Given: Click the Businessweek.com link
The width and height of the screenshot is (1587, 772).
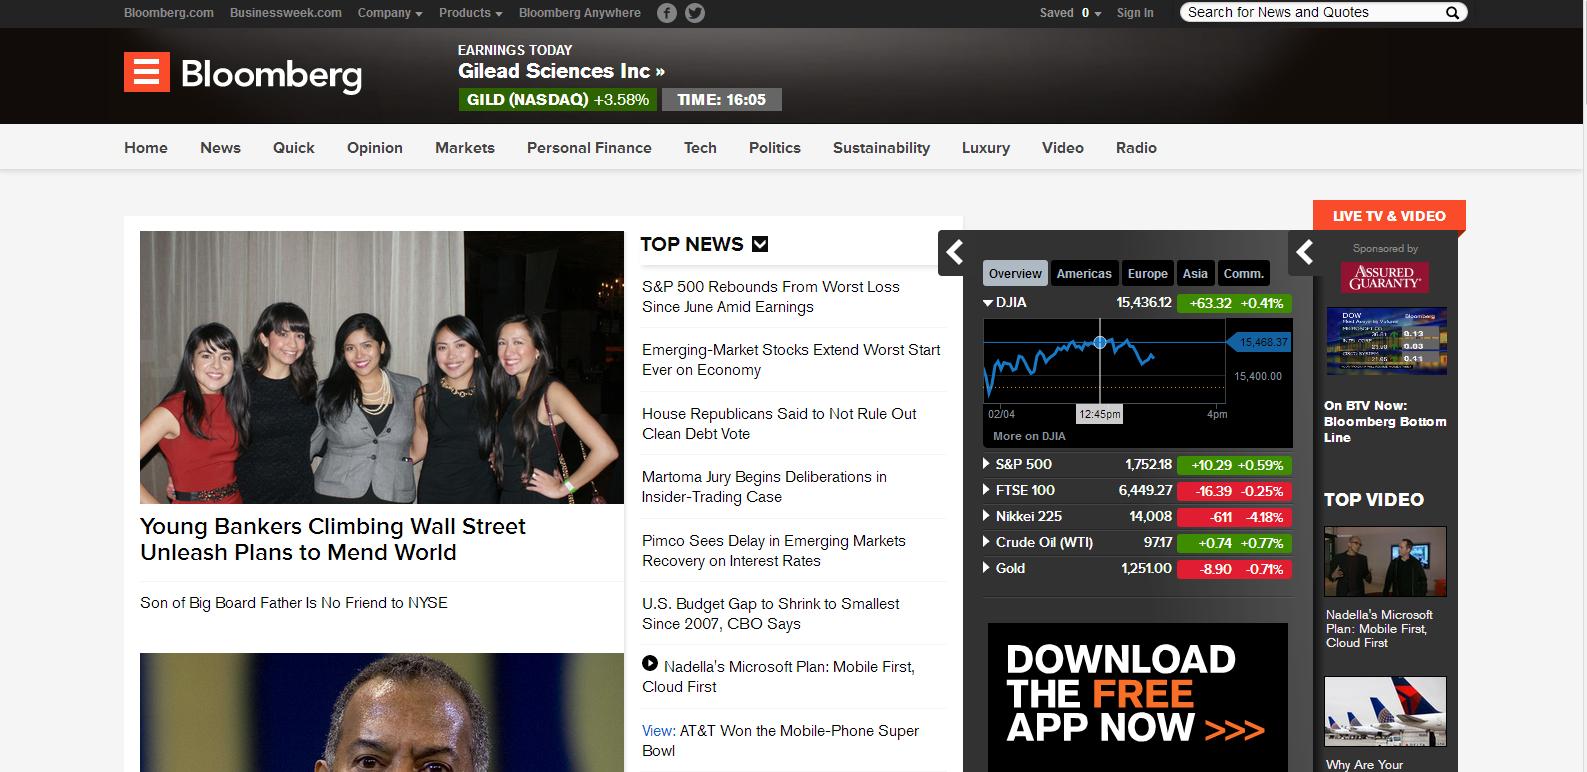Looking at the screenshot, I should pos(286,13).
